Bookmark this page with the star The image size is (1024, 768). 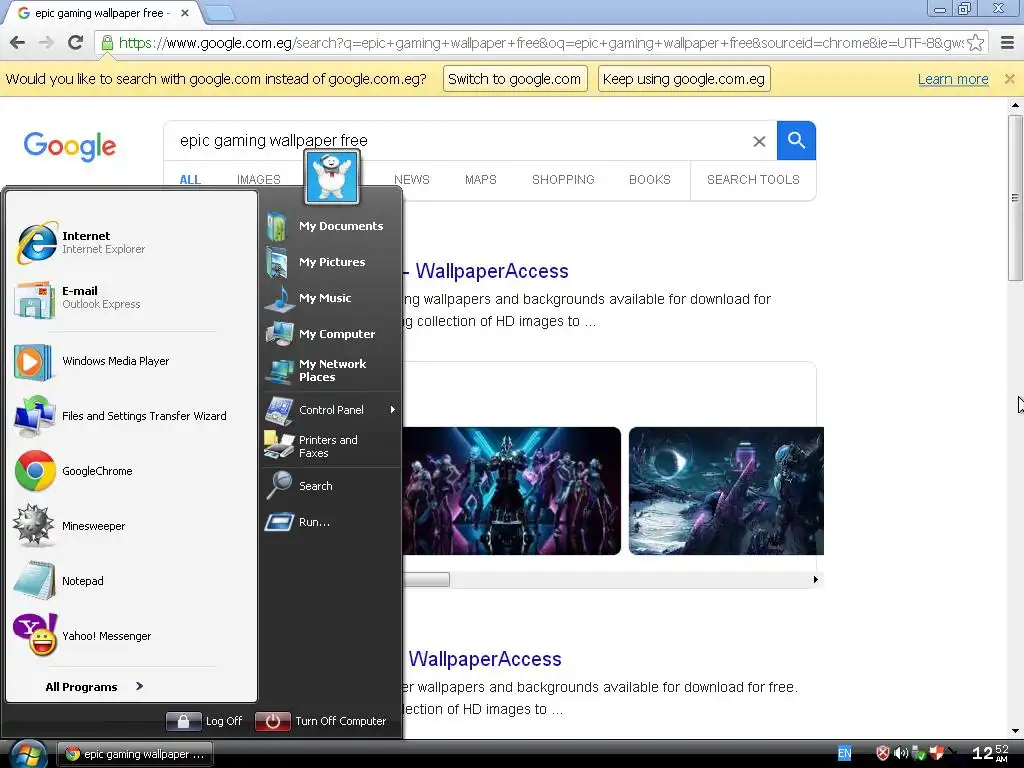[x=975, y=43]
